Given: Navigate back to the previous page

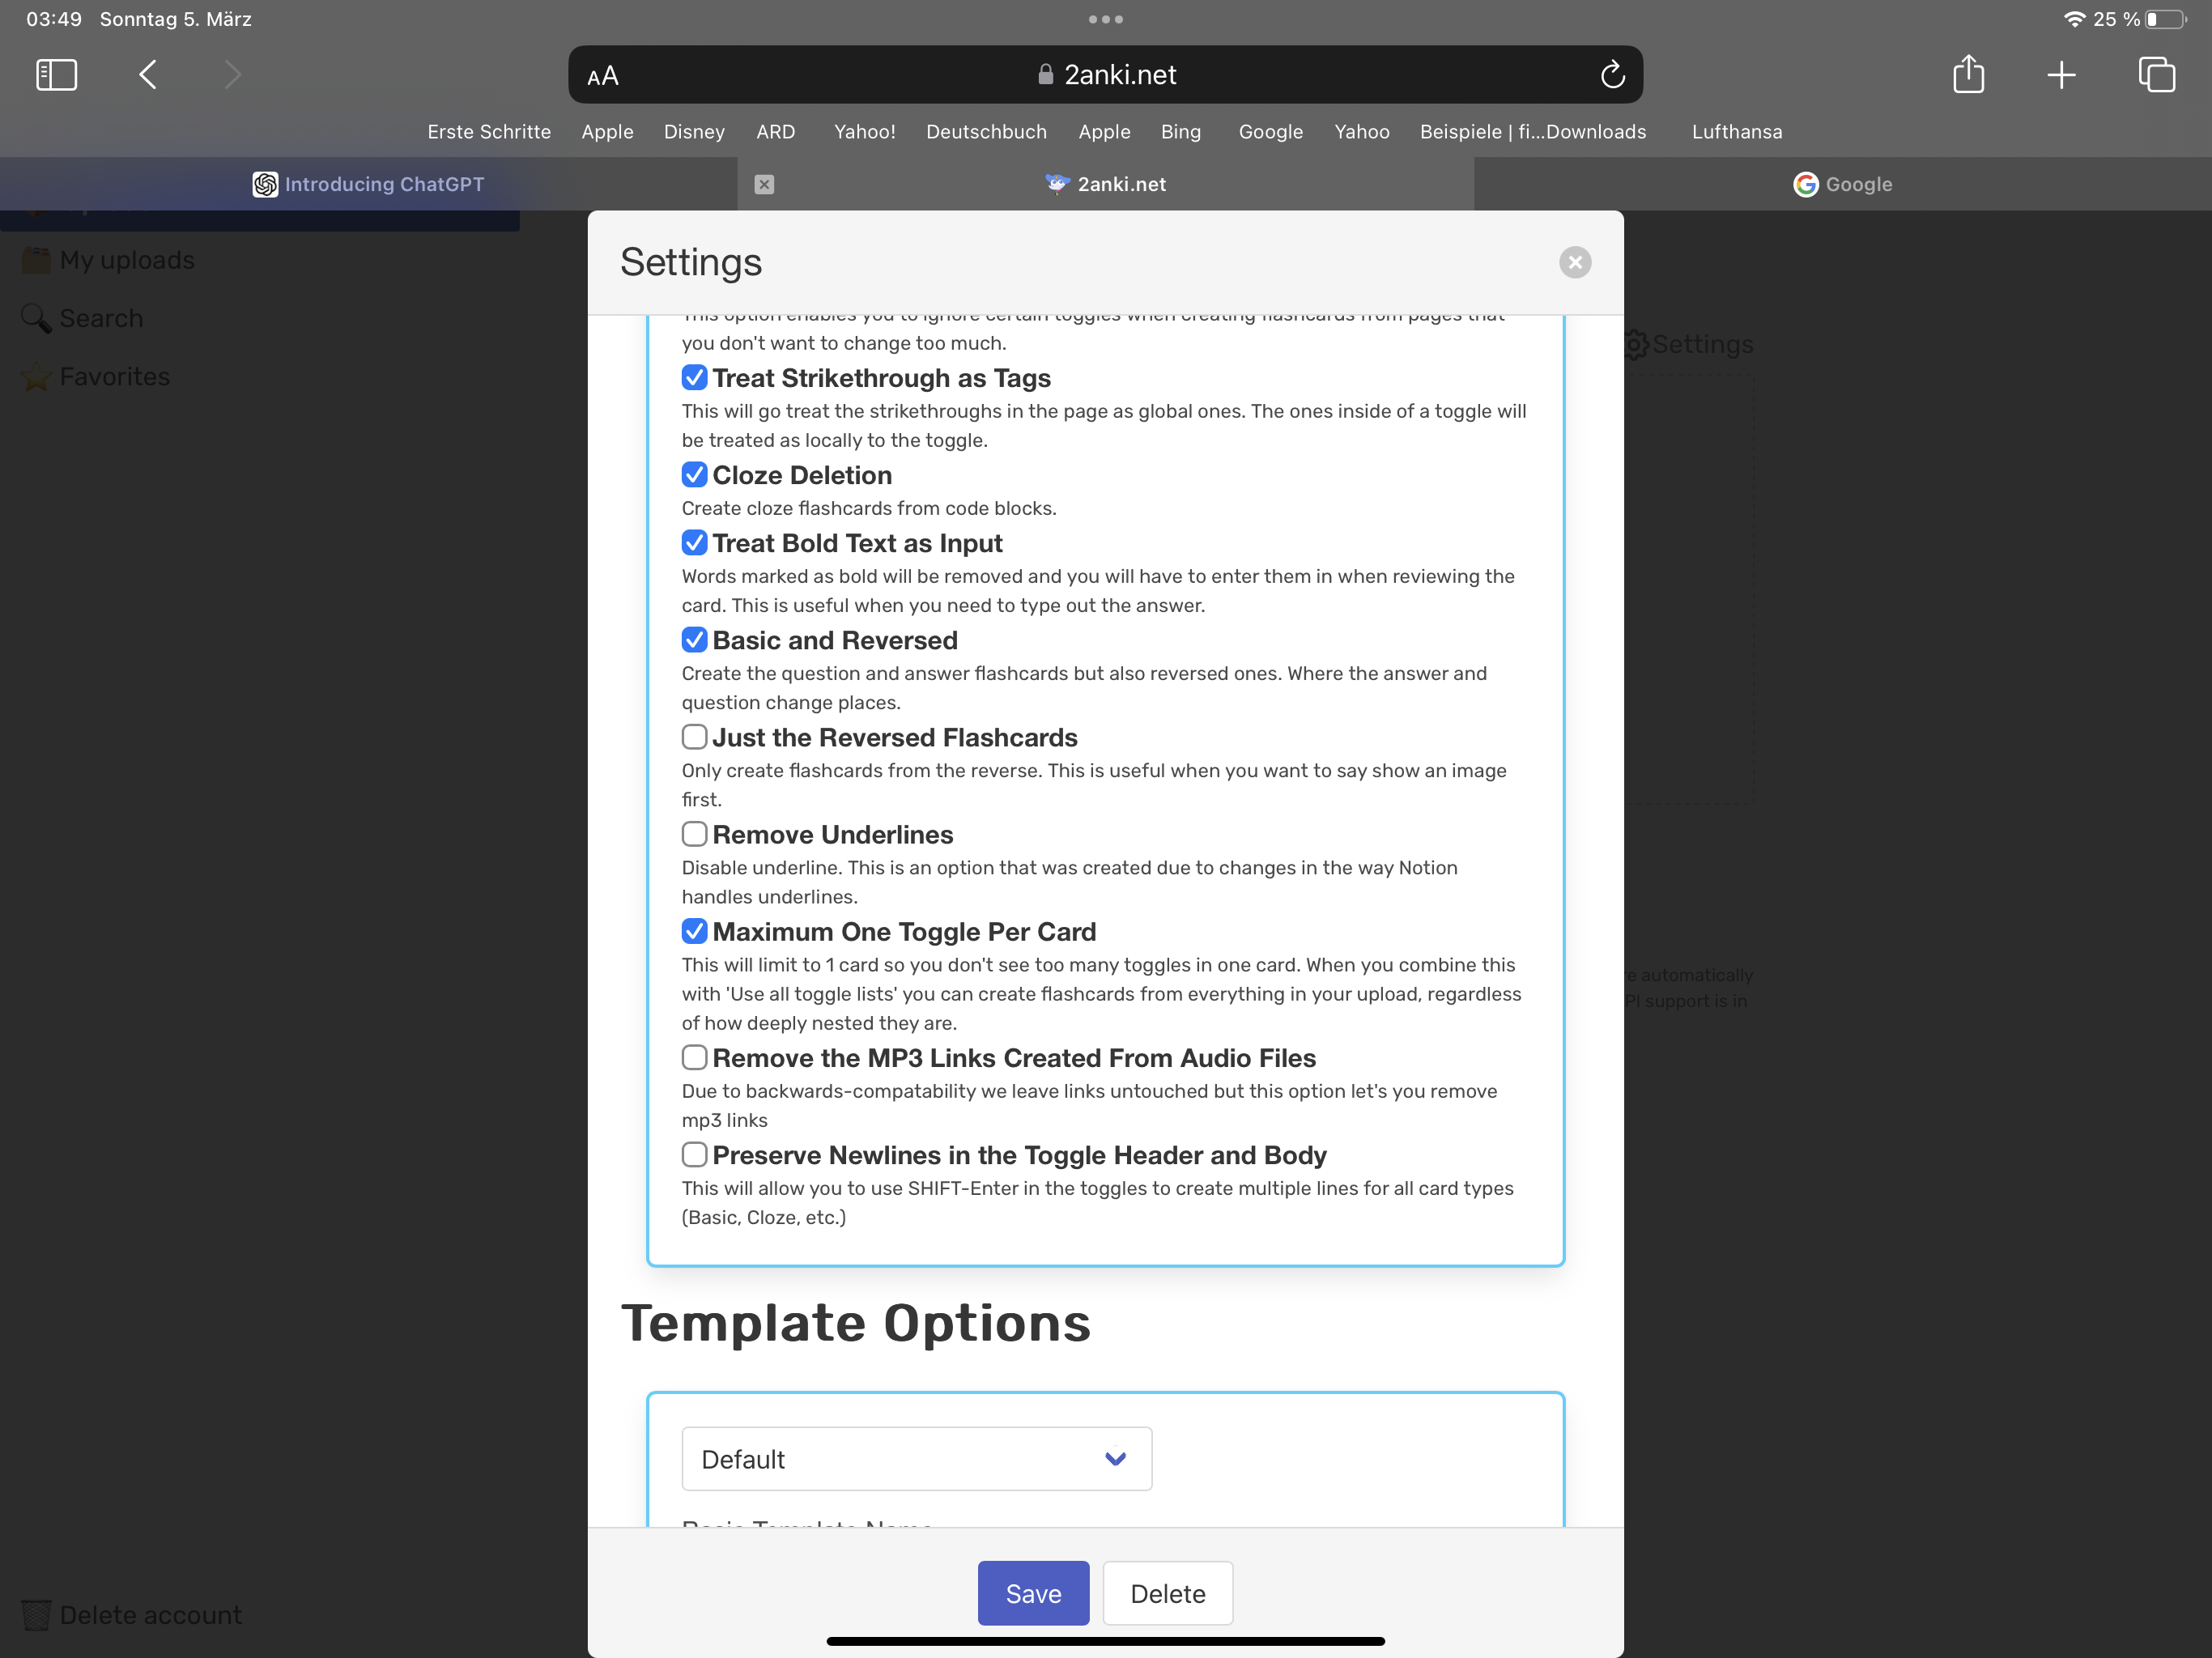Looking at the screenshot, I should 146,74.
